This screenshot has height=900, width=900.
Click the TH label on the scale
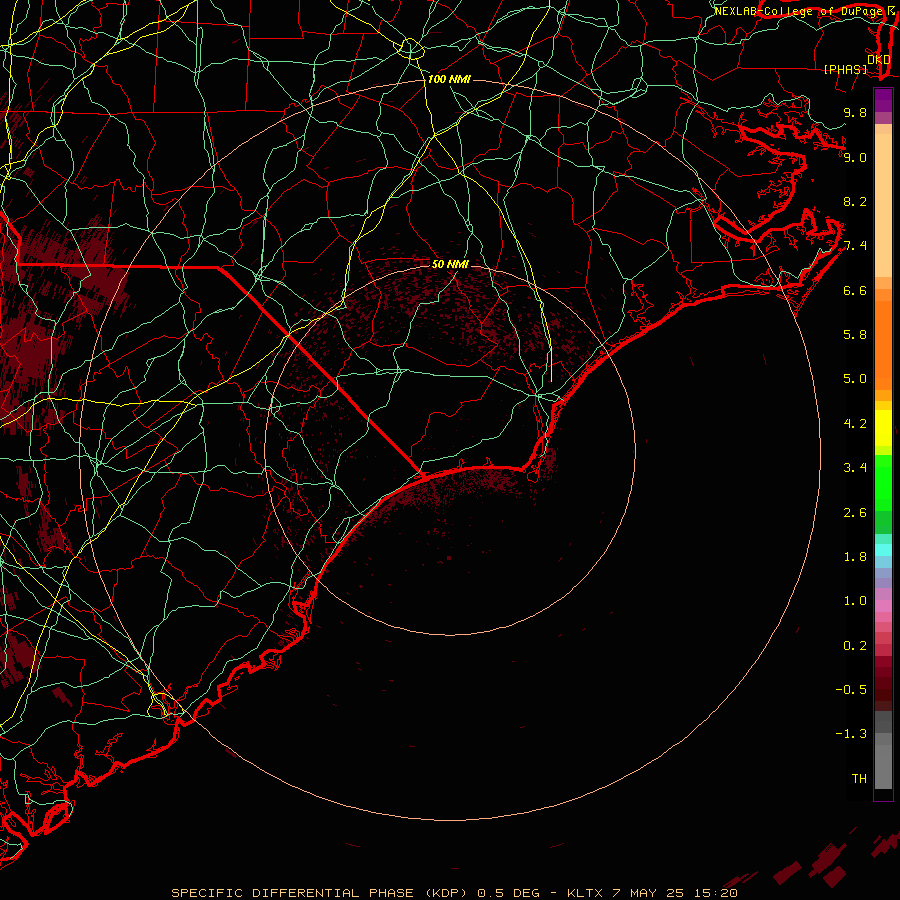pos(859,779)
